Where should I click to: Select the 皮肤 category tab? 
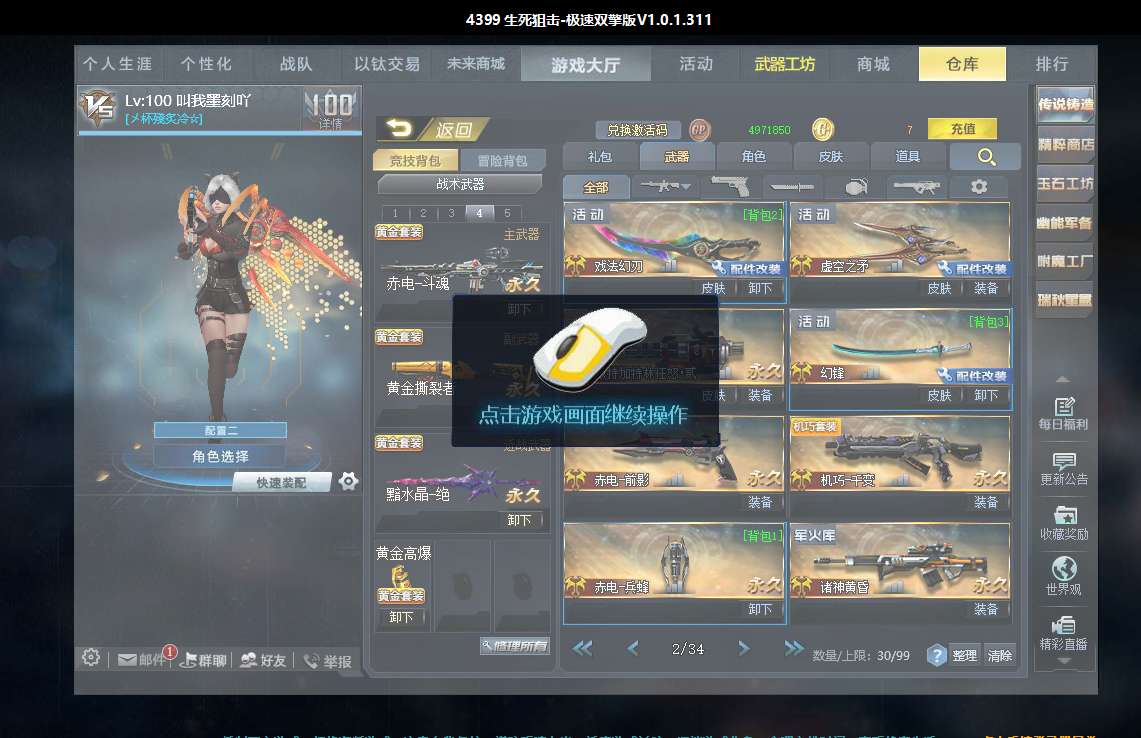click(831, 156)
